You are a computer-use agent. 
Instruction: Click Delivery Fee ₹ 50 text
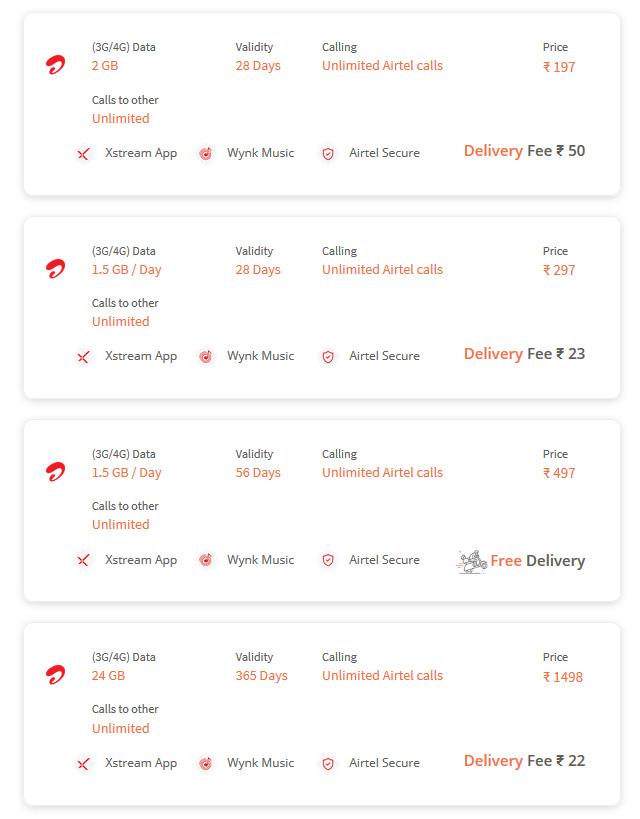click(525, 151)
